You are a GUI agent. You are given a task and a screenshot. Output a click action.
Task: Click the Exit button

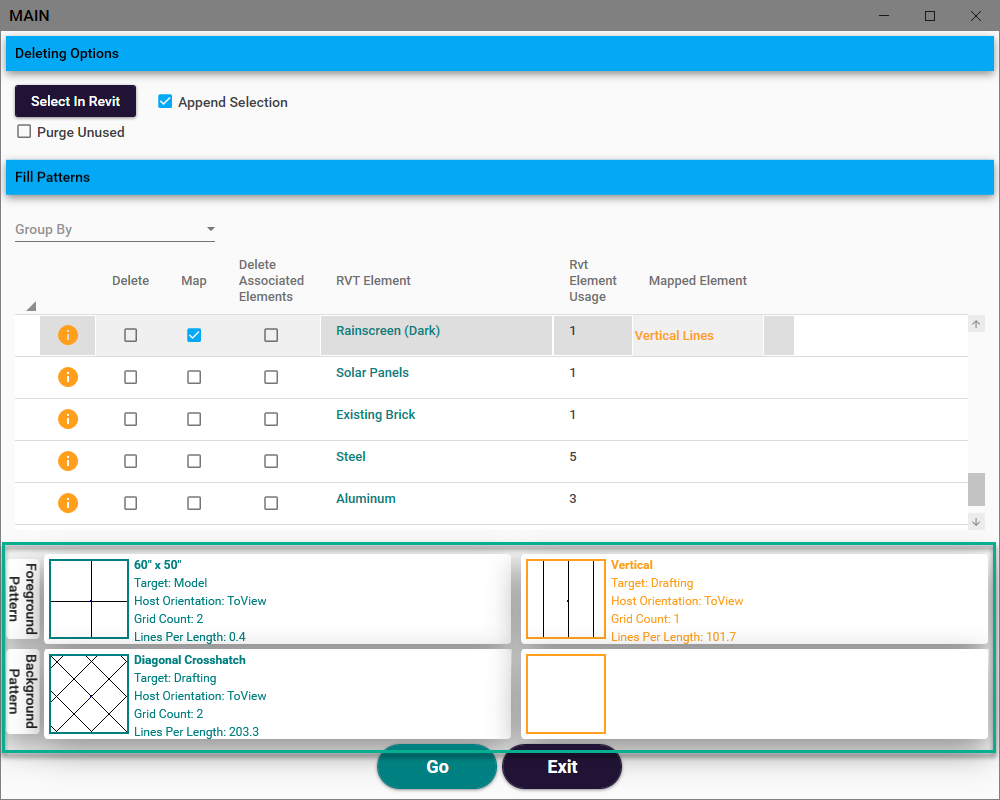[x=562, y=766]
